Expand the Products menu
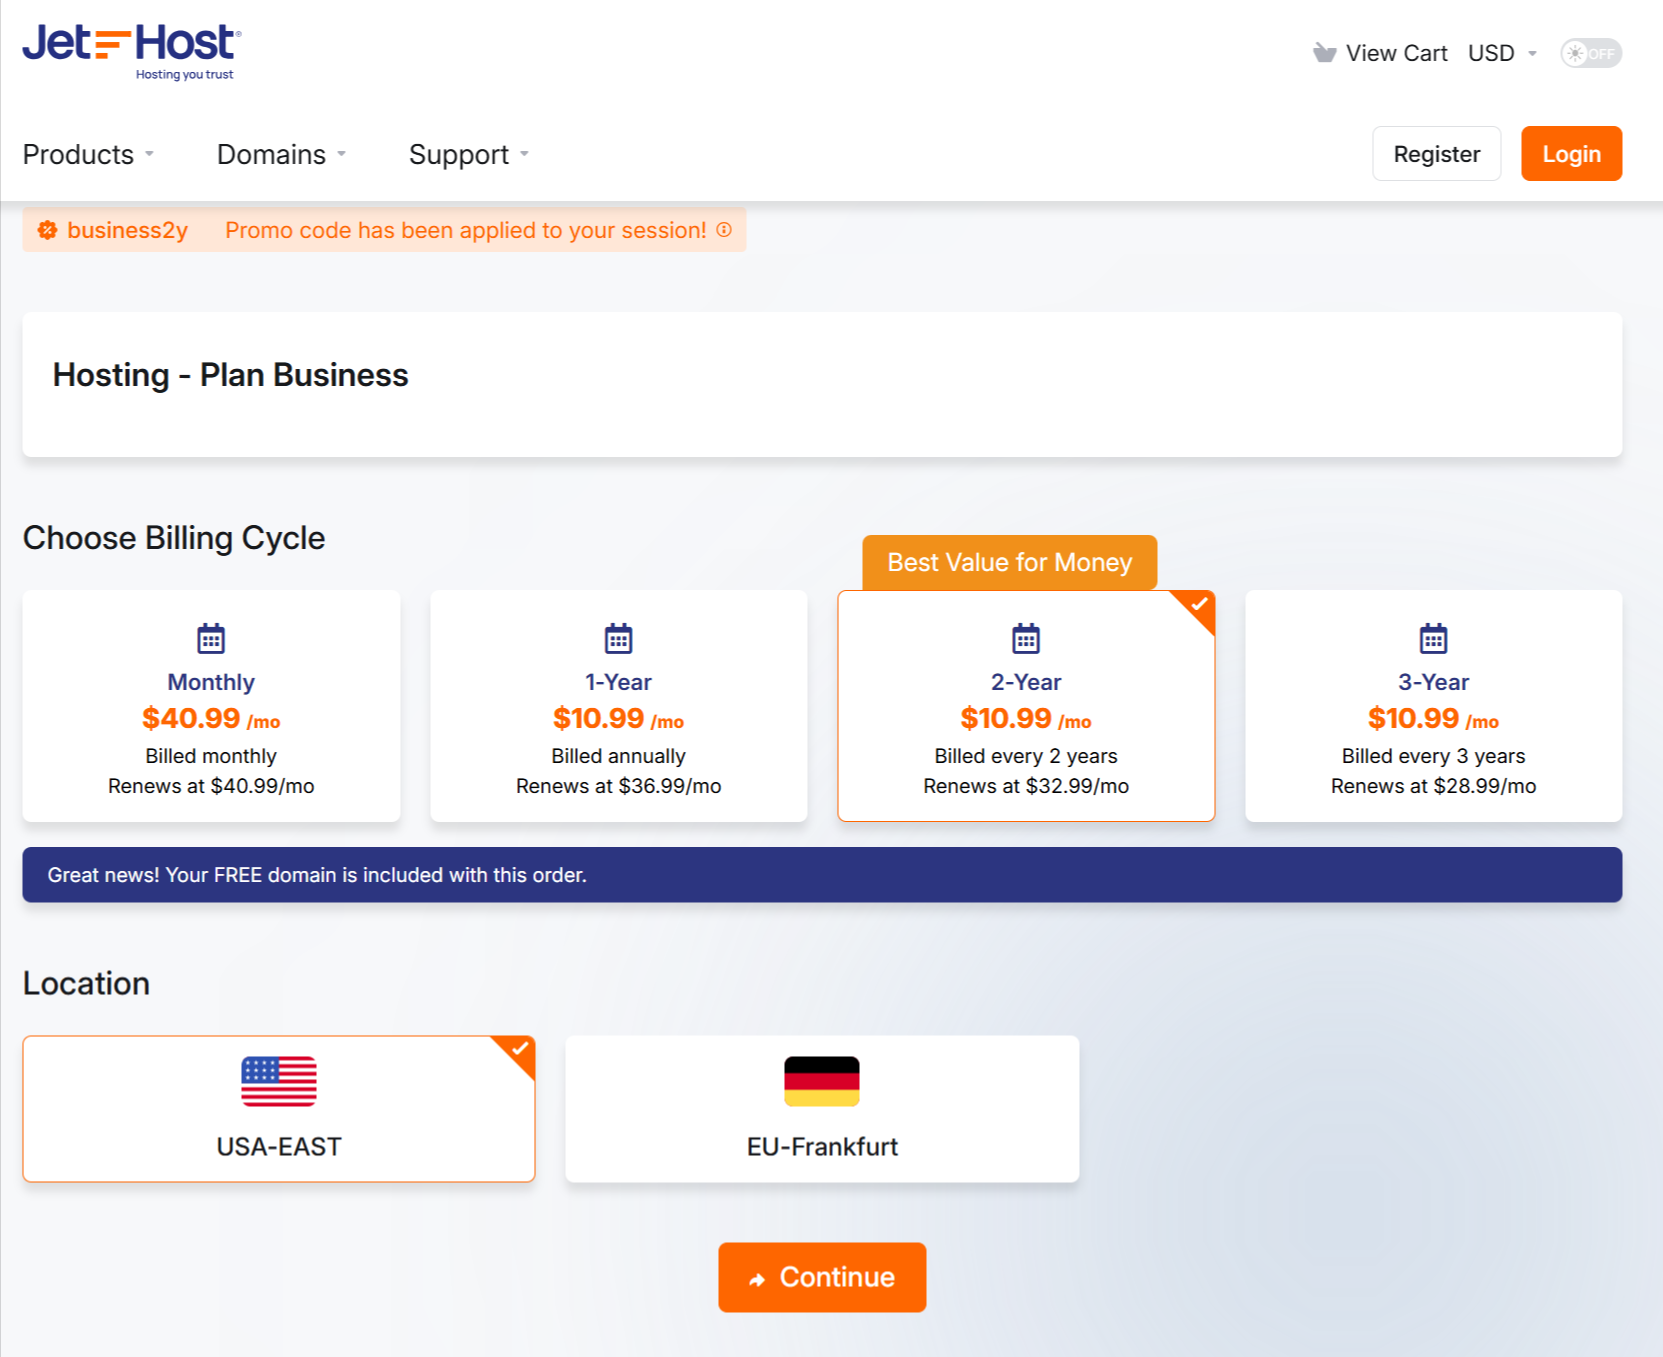This screenshot has width=1663, height=1357. pos(88,154)
